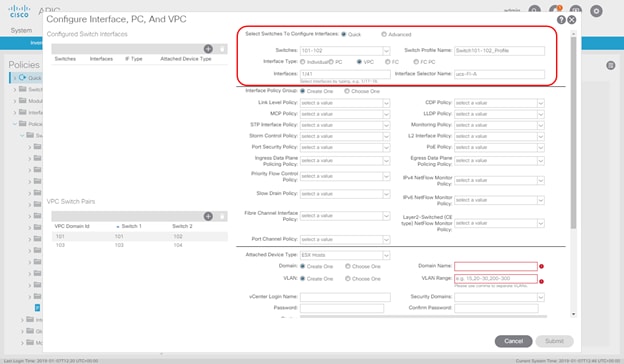
Task: Open CDP Policy dropdown
Action: point(540,103)
